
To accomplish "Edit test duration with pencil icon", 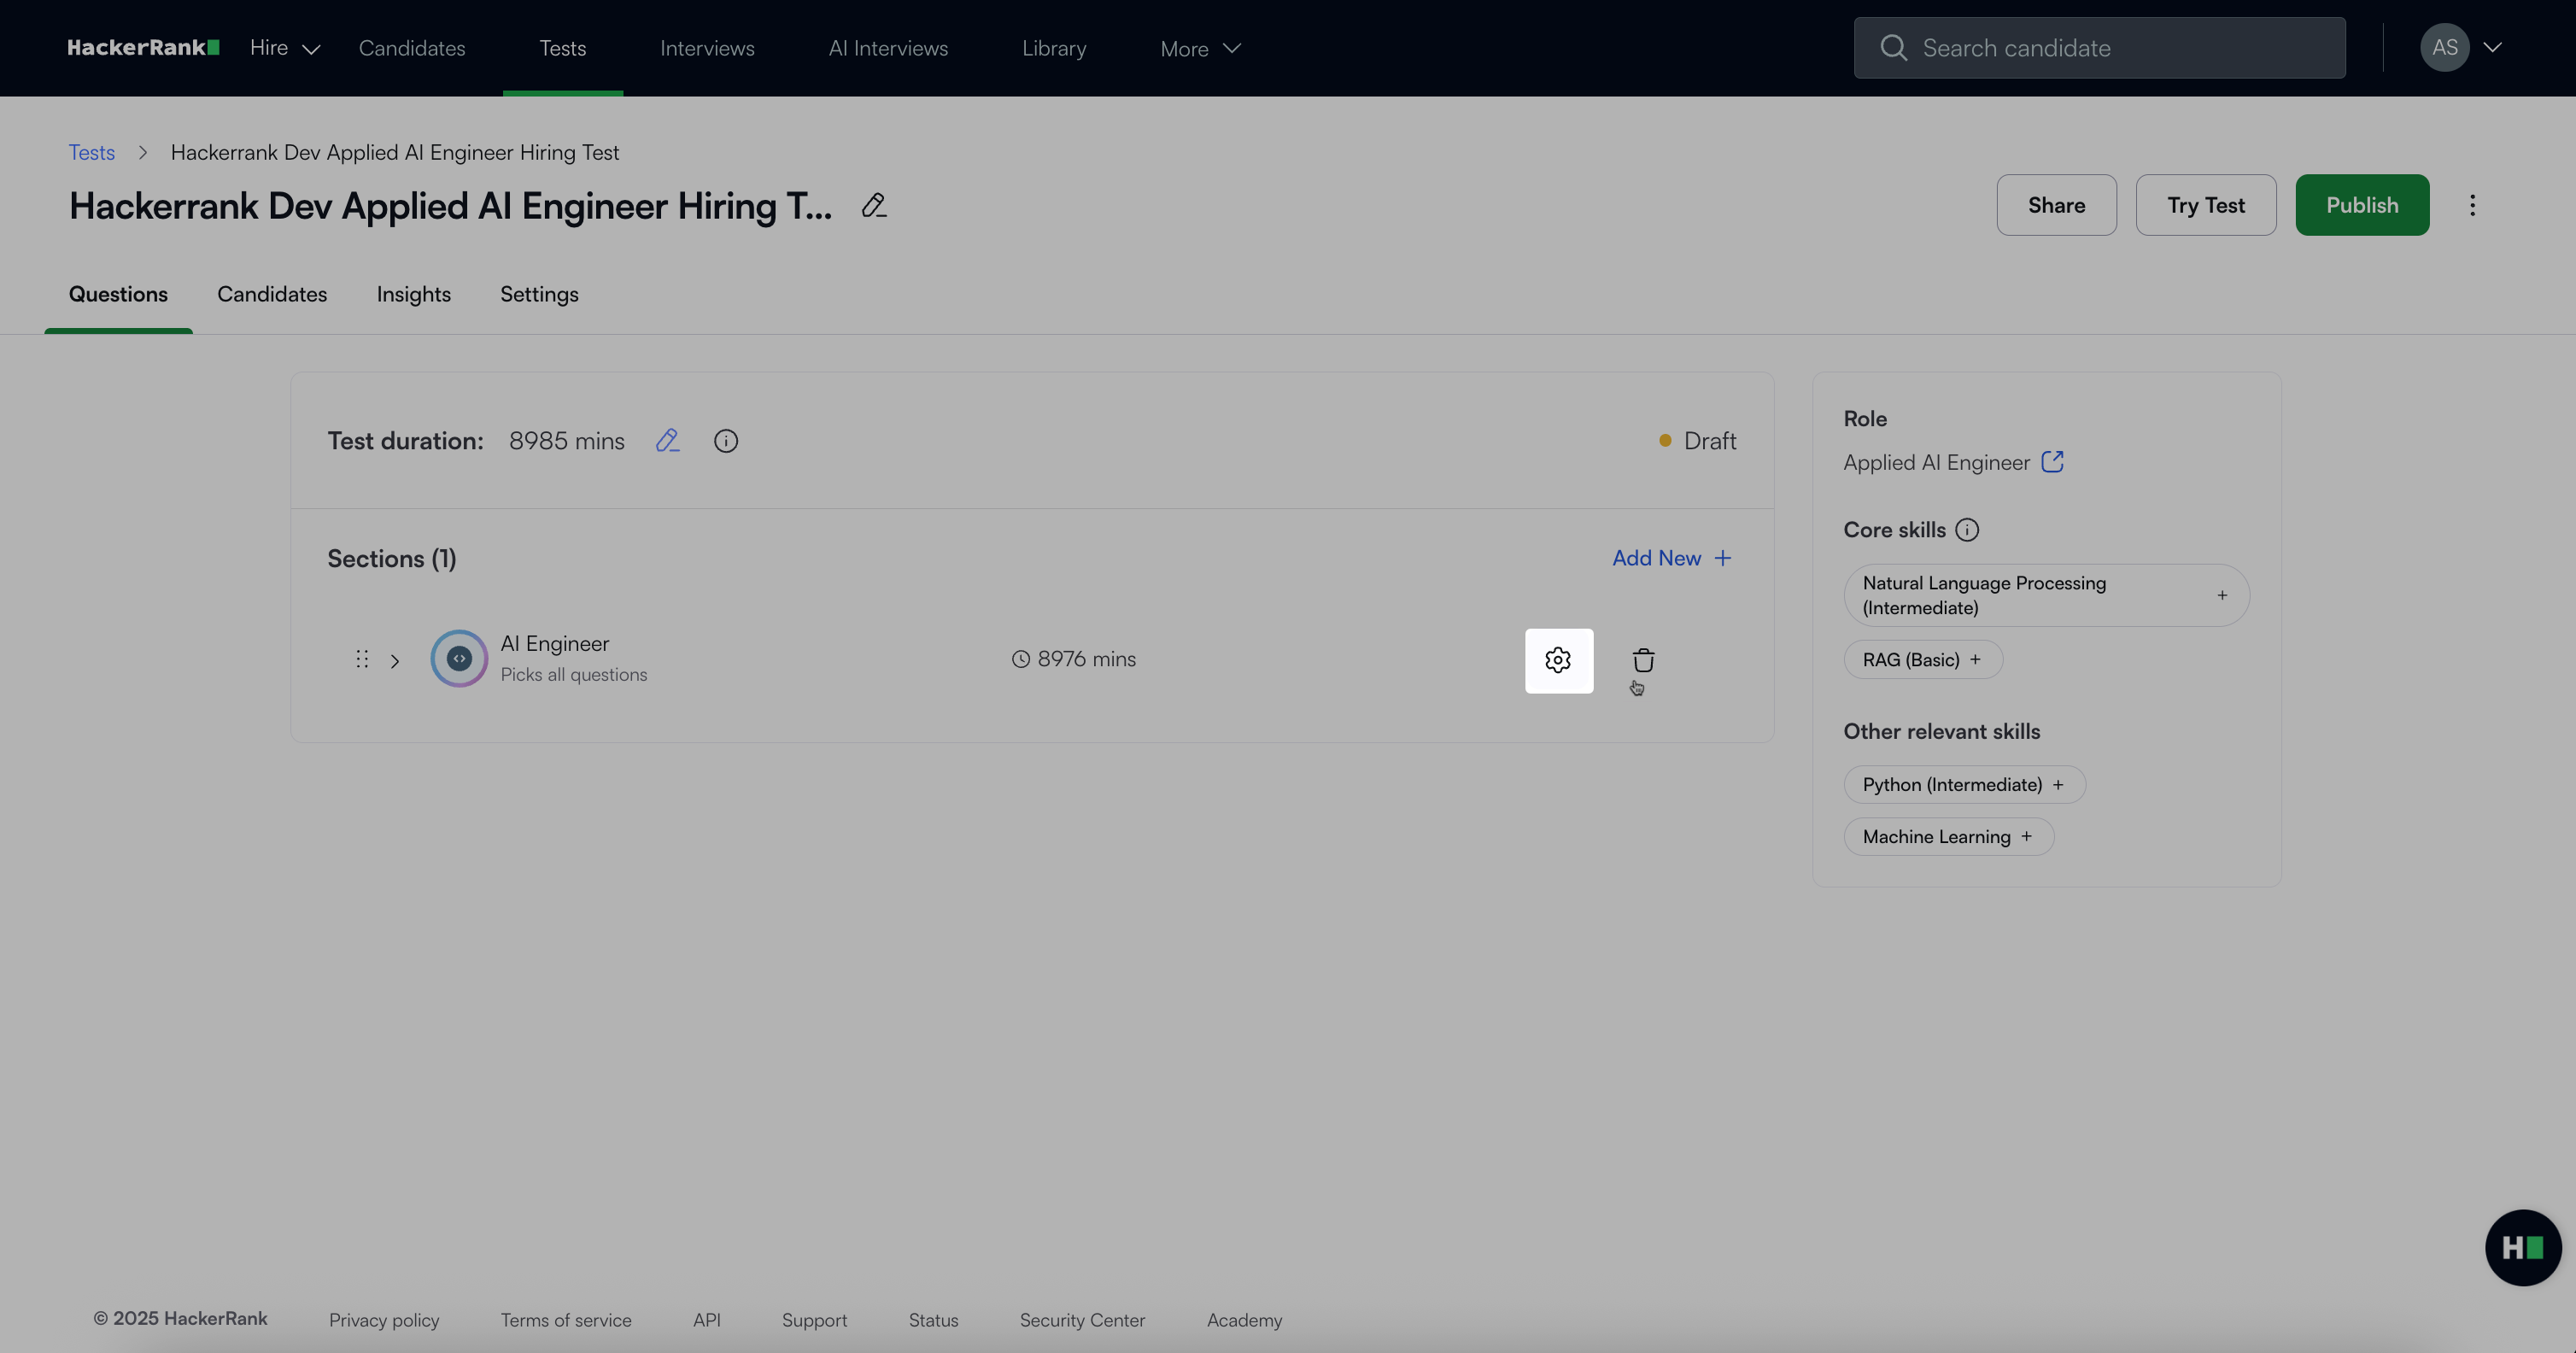I will tap(667, 441).
